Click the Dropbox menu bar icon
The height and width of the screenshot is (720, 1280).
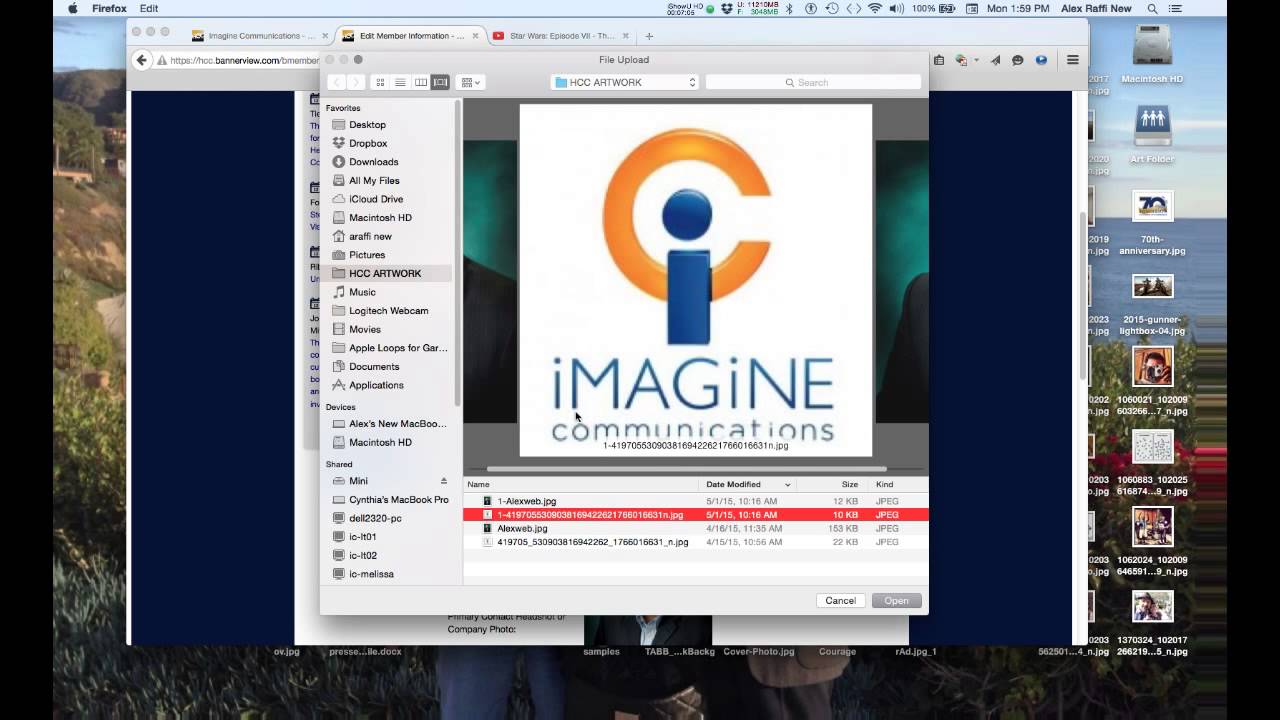coord(726,8)
